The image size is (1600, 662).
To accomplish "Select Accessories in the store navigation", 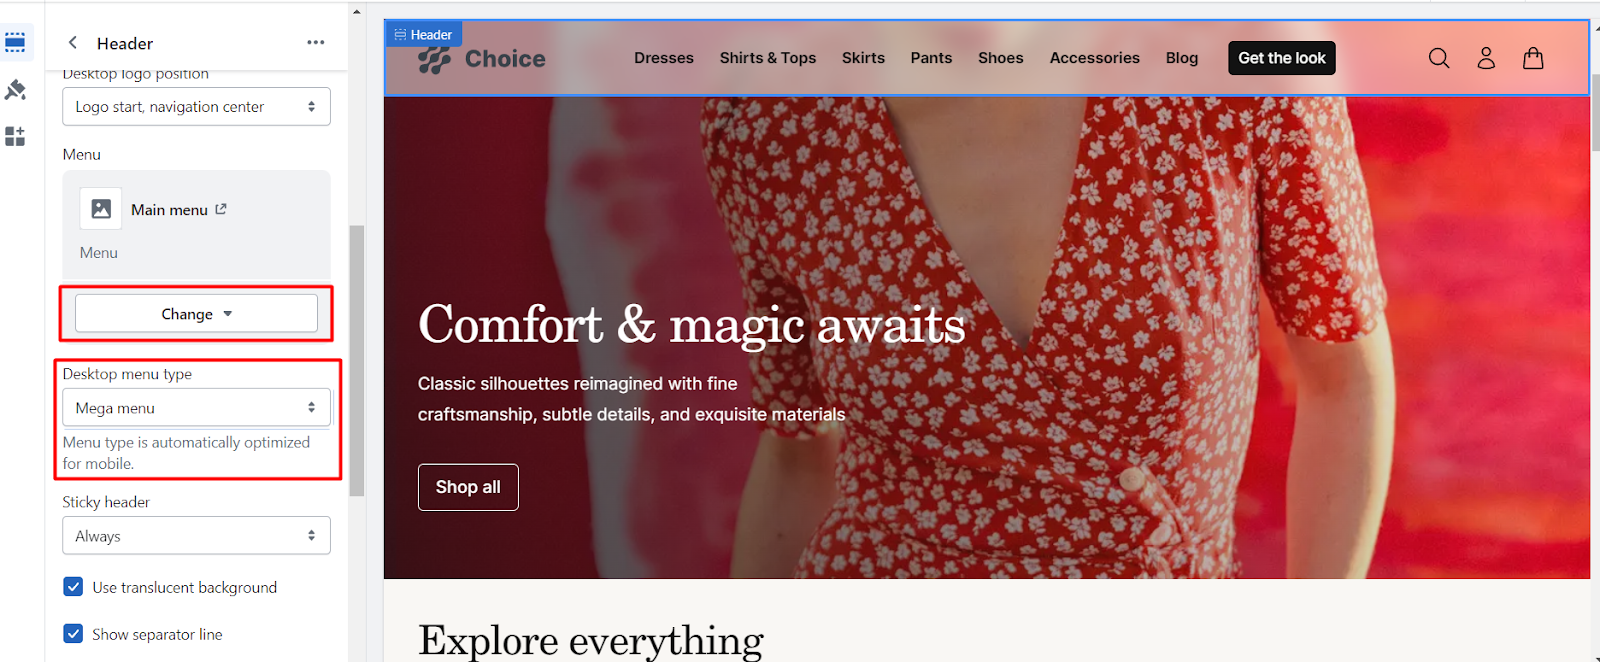I will [x=1095, y=58].
